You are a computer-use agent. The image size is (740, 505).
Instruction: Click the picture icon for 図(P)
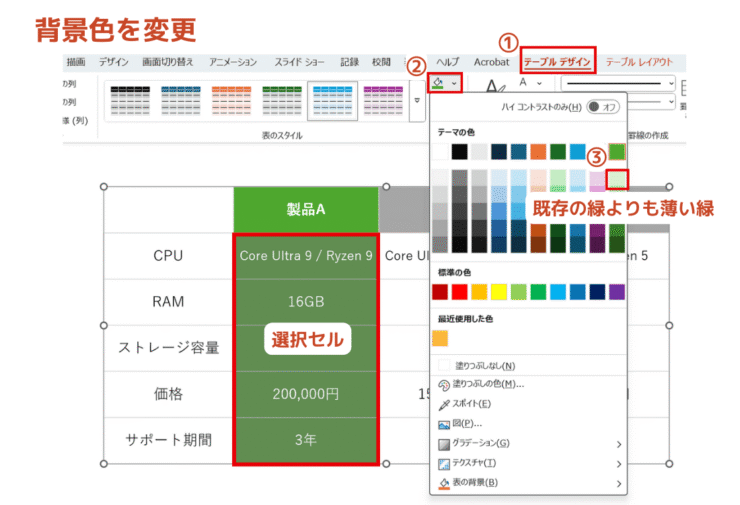coord(444,424)
